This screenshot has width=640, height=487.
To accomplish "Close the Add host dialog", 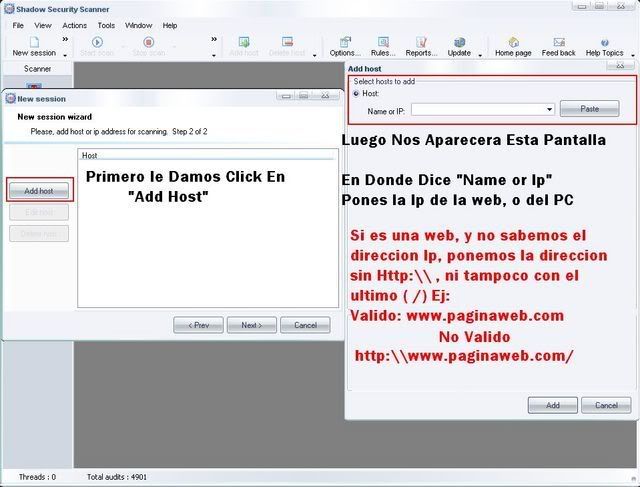I will (x=620, y=65).
